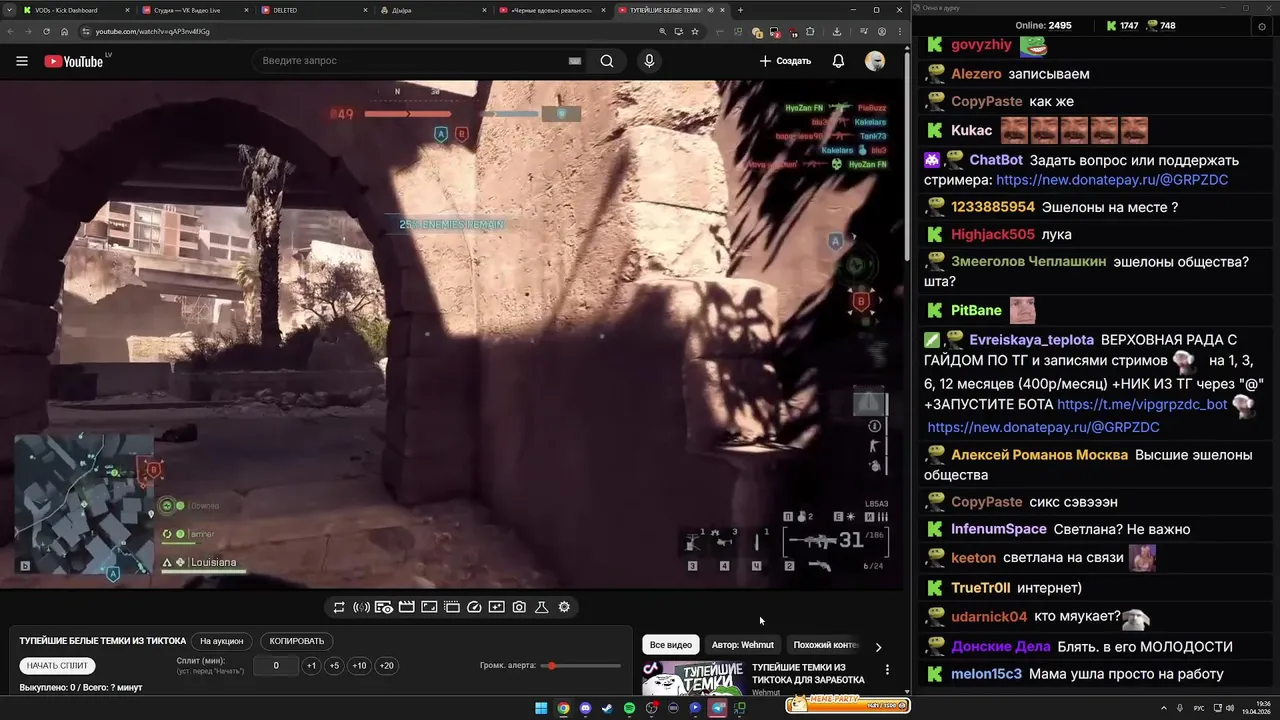Screen dimensions: 1280x720
Task: Click the Создать button
Action: coord(785,61)
